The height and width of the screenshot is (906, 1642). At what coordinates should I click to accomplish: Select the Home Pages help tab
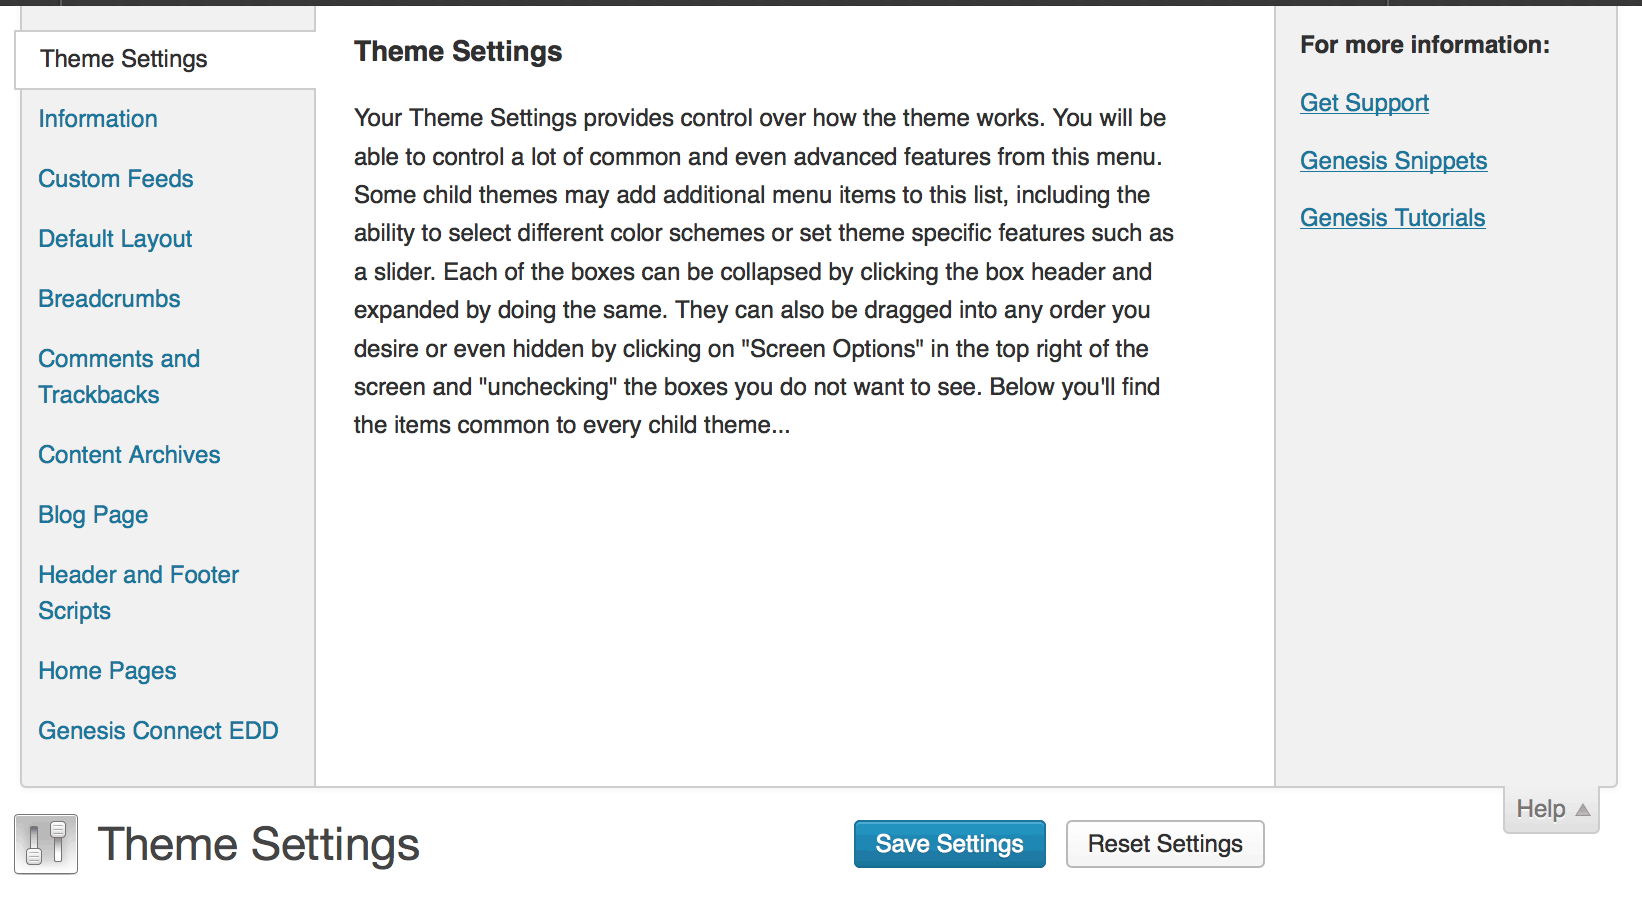tap(107, 671)
